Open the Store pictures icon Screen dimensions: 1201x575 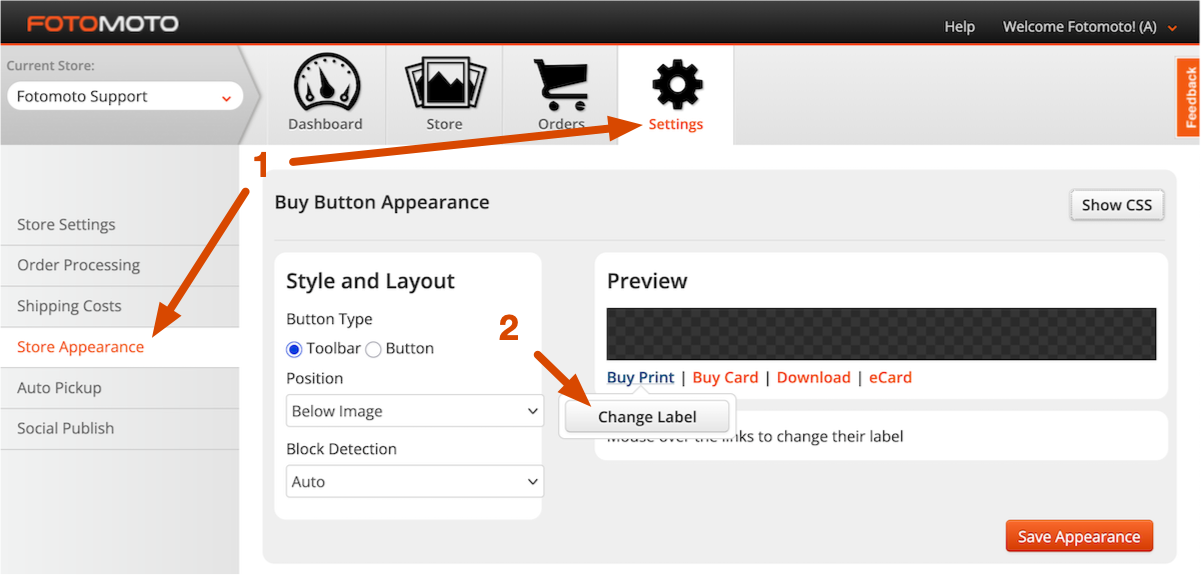445,84
